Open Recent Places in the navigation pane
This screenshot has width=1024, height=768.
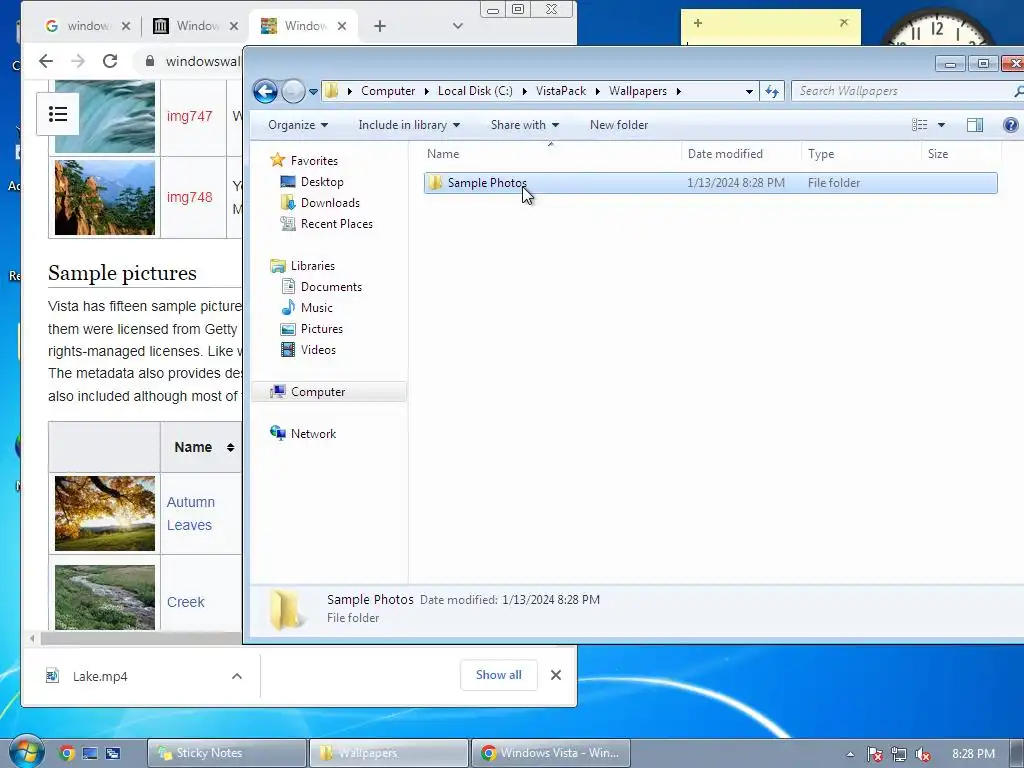click(x=336, y=223)
